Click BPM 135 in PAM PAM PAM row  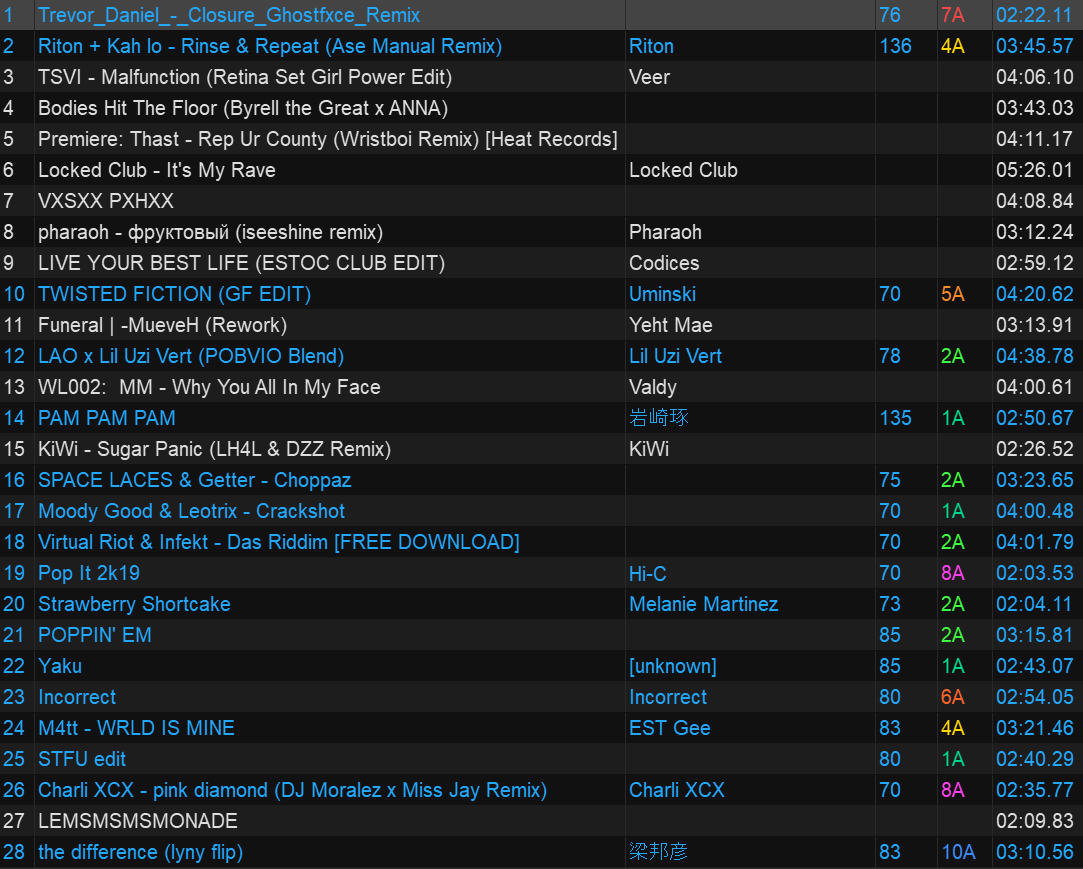click(x=895, y=418)
